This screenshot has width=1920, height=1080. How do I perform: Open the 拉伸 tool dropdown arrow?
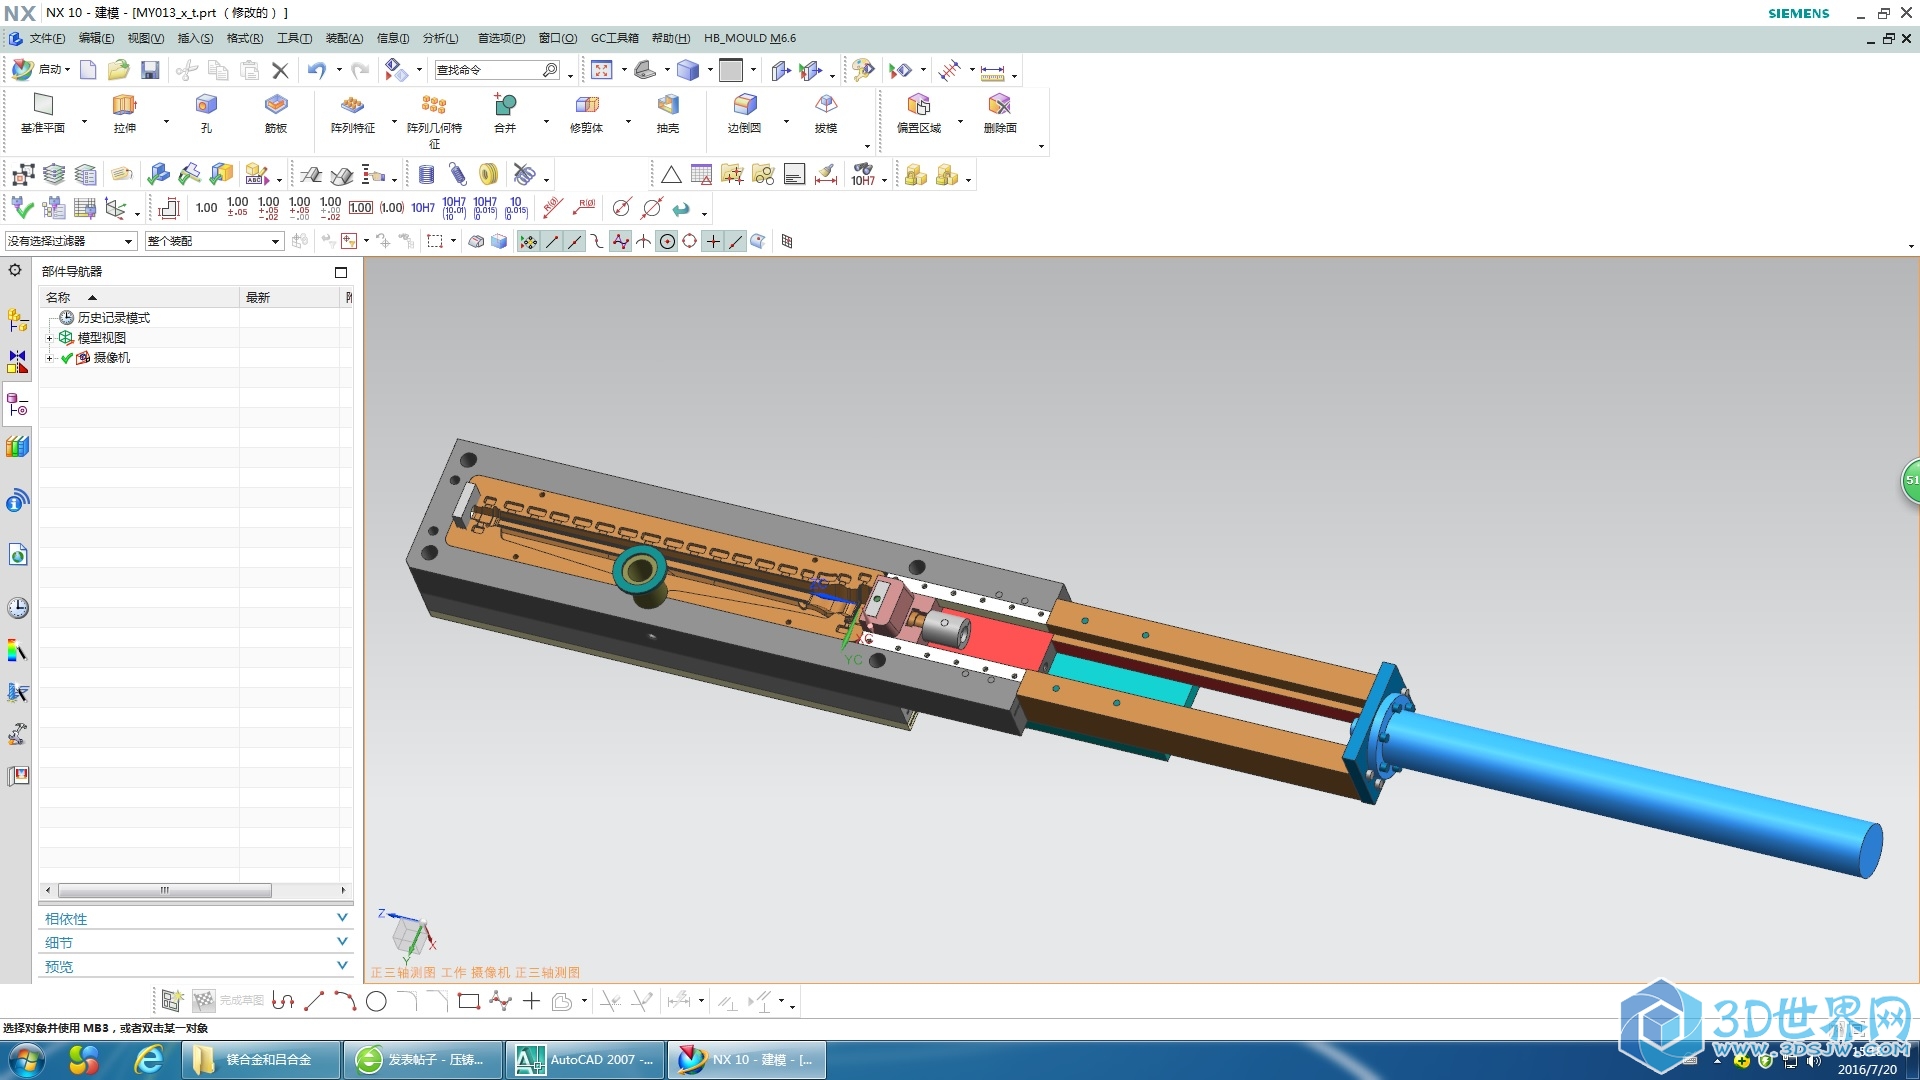(x=166, y=122)
